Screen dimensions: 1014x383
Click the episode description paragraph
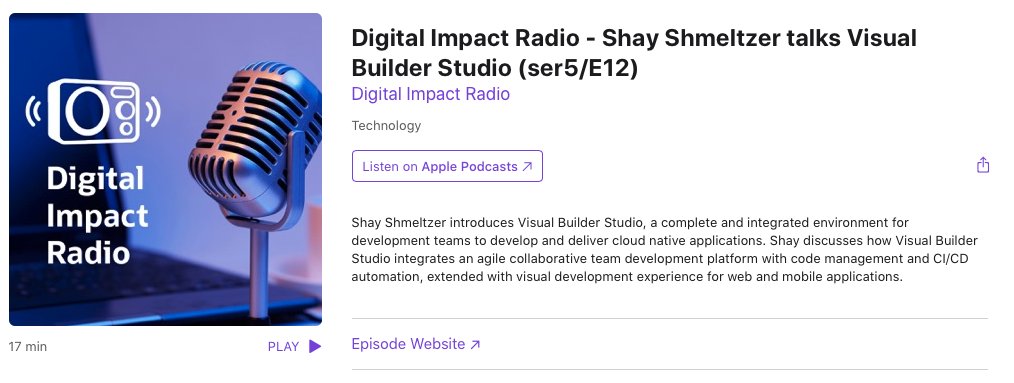[664, 249]
